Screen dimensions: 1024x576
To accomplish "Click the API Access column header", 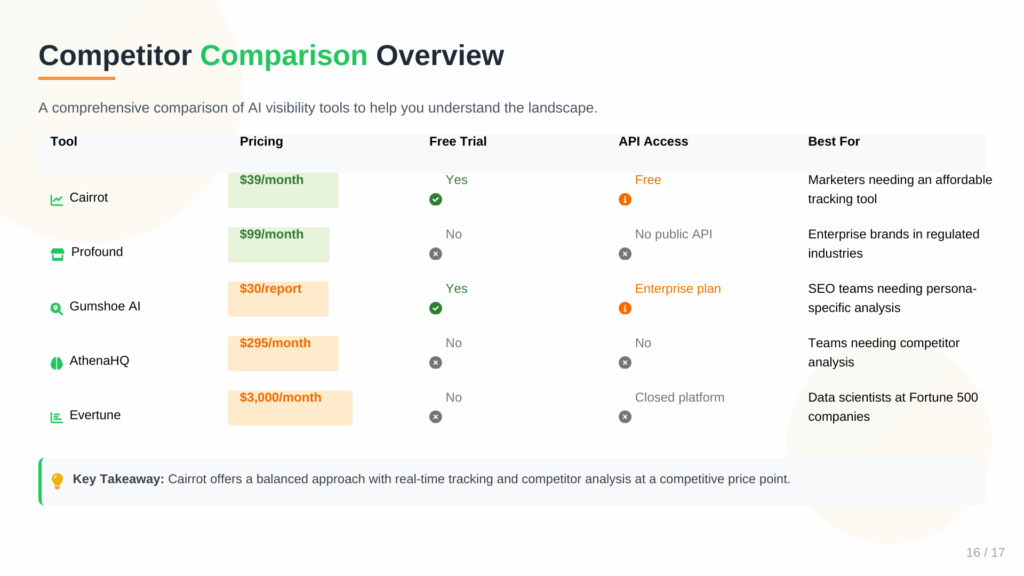I will coord(653,142).
